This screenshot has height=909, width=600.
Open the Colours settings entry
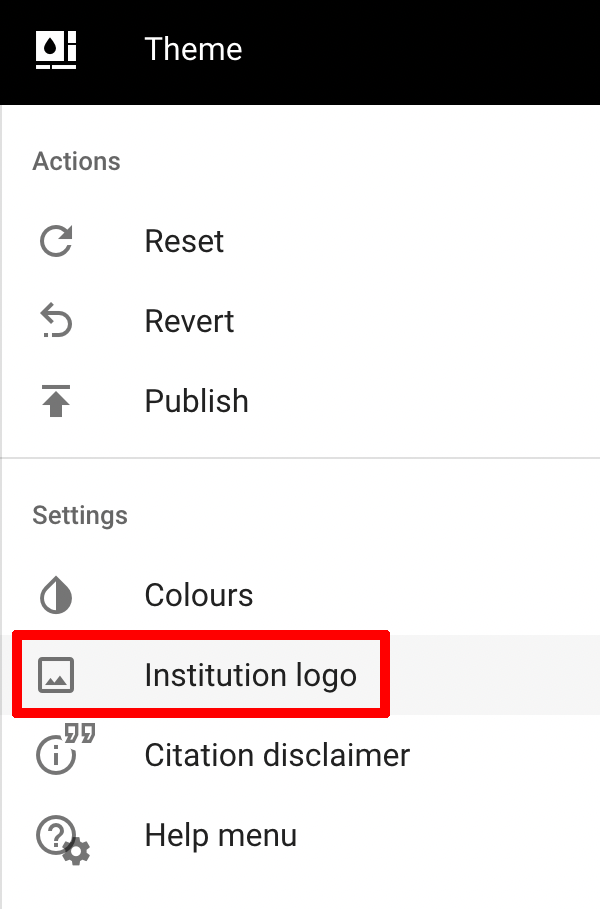tap(199, 595)
